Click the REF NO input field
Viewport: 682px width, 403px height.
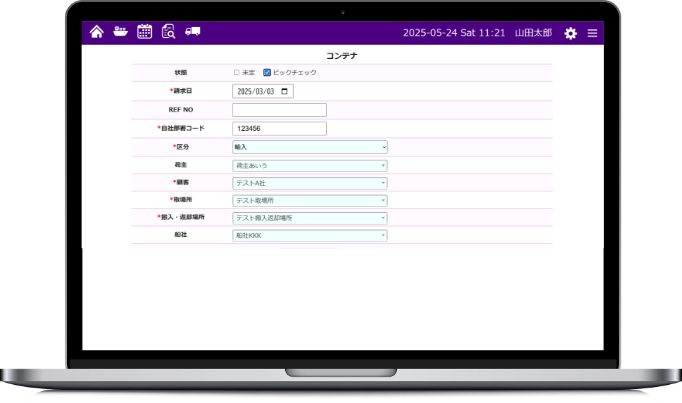coord(279,110)
